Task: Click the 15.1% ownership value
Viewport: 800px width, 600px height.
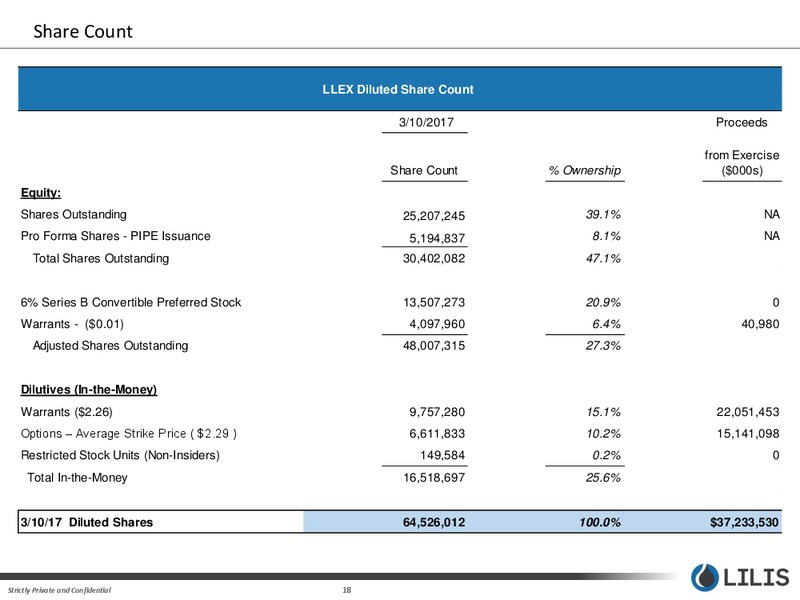Action: [x=603, y=412]
